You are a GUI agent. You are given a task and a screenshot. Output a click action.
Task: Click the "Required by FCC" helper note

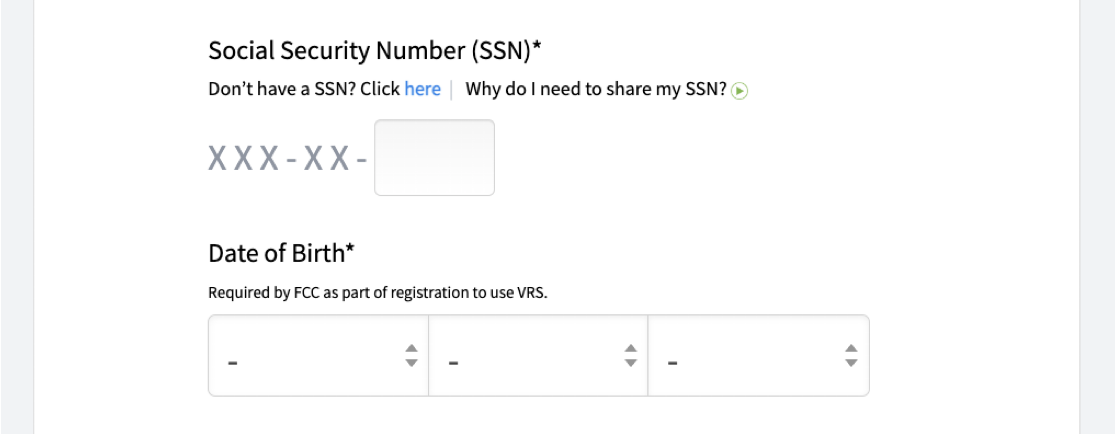point(377,293)
